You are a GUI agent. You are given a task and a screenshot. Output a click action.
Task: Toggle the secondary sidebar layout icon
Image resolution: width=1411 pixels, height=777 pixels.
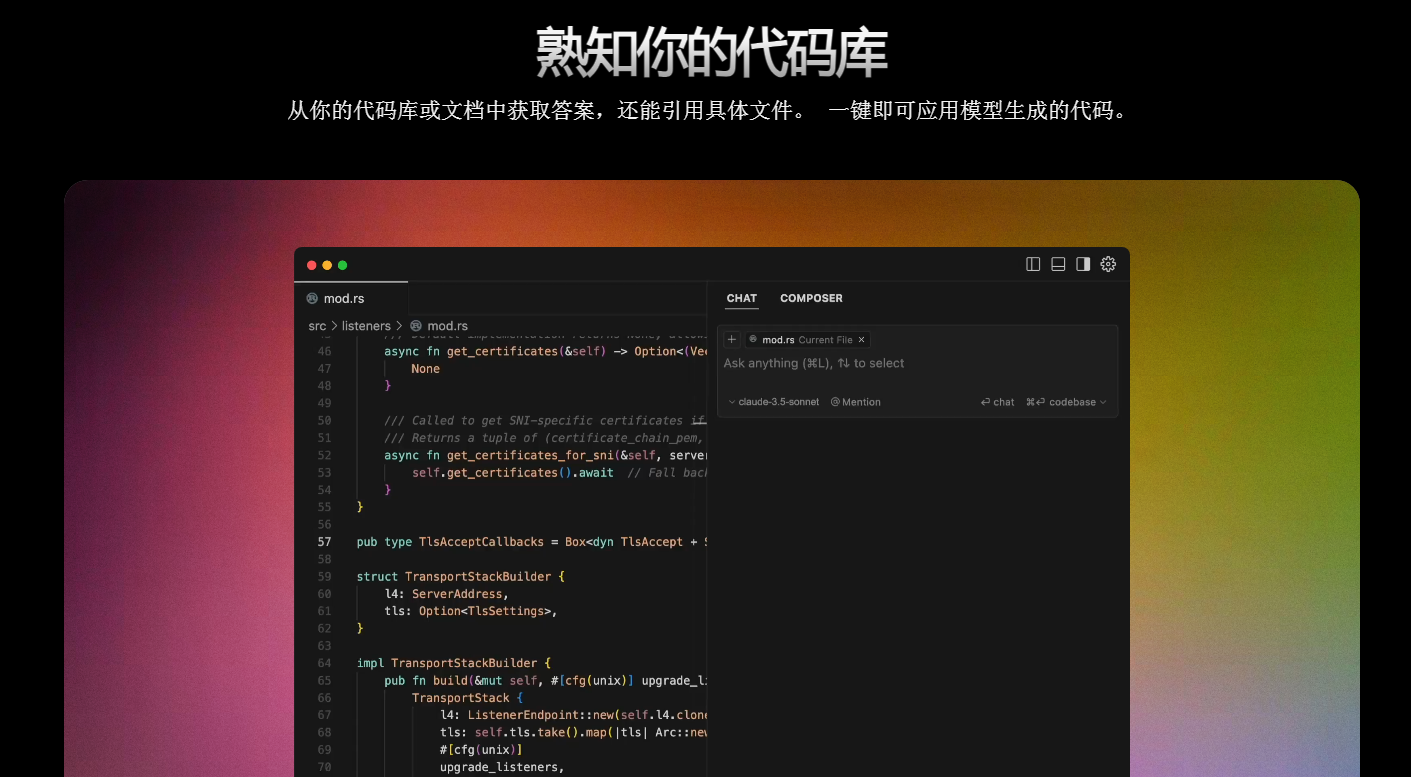[x=1083, y=264]
